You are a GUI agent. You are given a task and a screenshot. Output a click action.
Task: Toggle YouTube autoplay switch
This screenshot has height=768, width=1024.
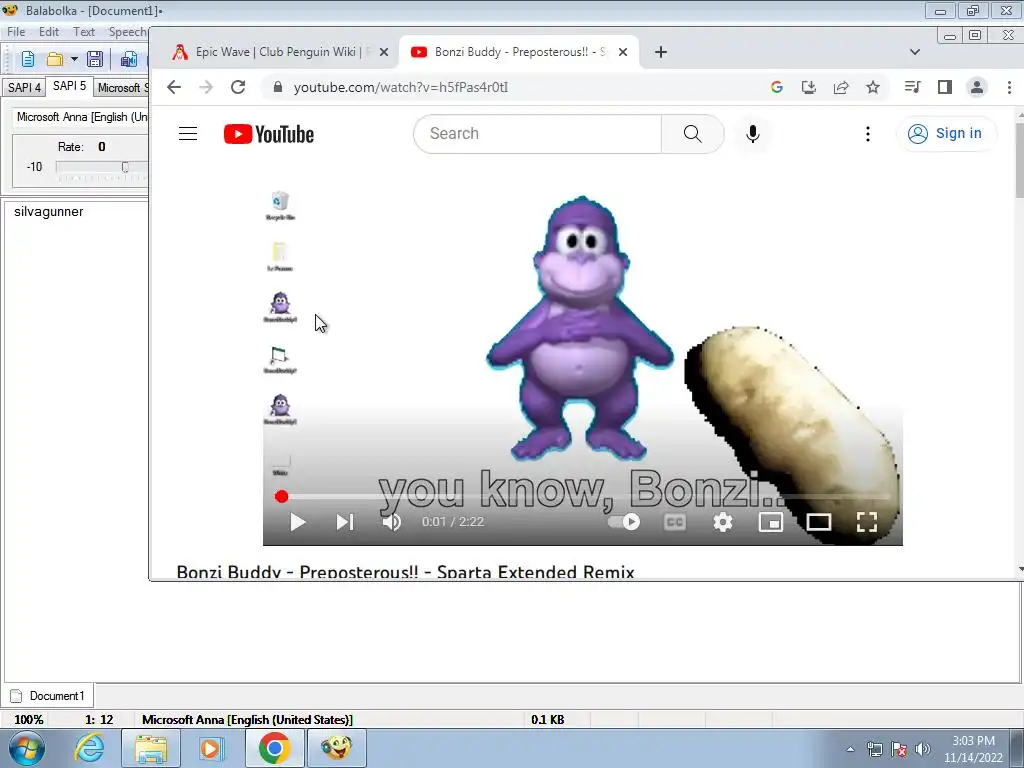point(624,522)
